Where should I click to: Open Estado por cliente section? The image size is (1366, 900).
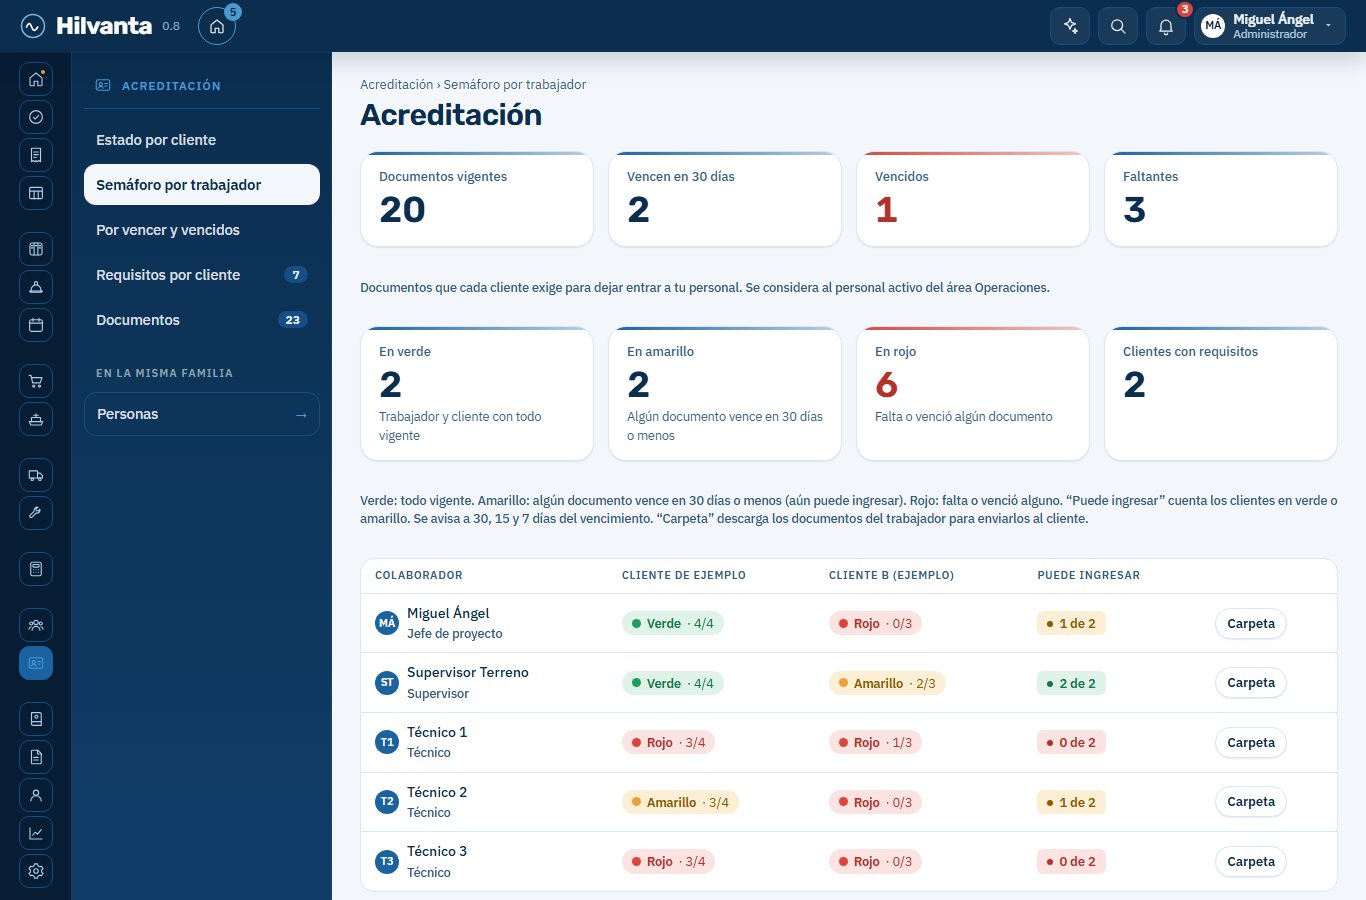coord(202,140)
